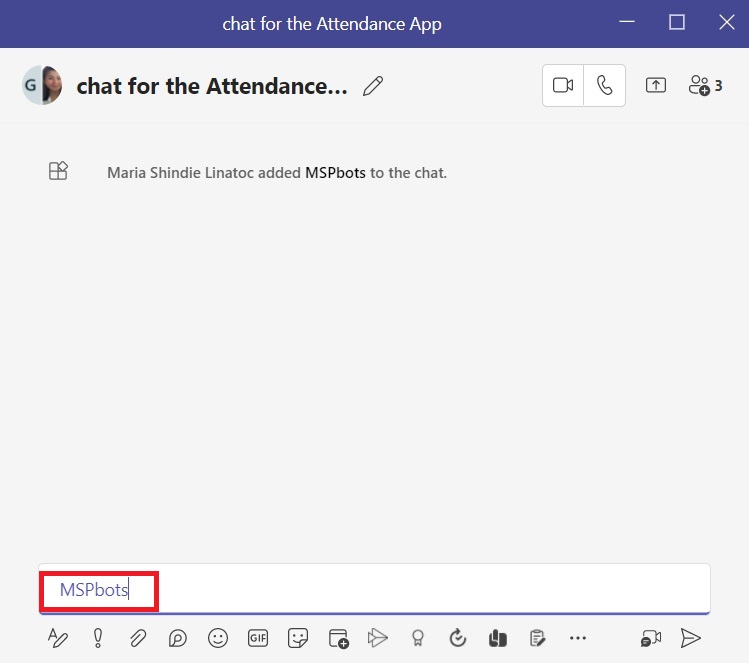Start a video call

tap(563, 86)
